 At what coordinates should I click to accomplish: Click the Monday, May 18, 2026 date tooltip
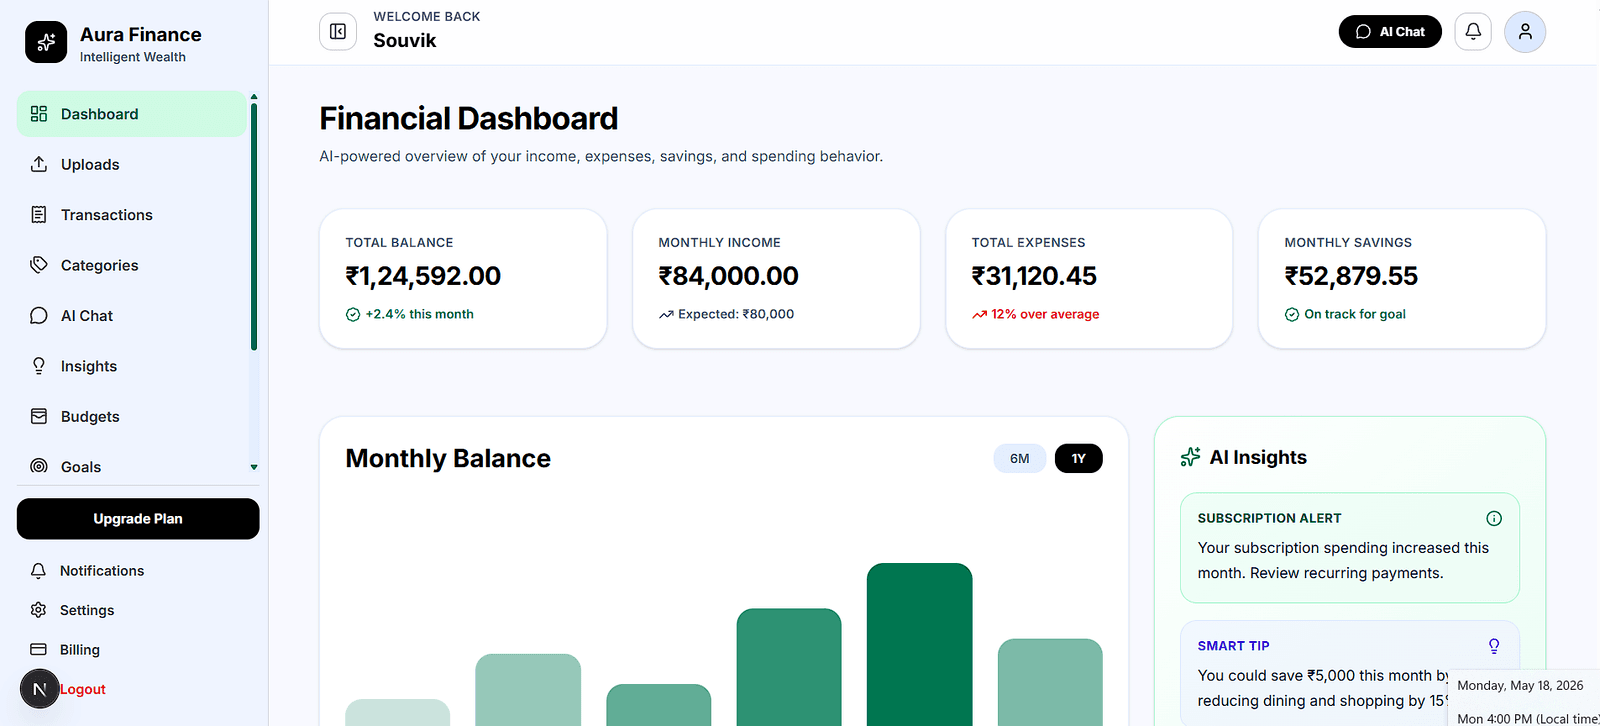click(x=1520, y=686)
